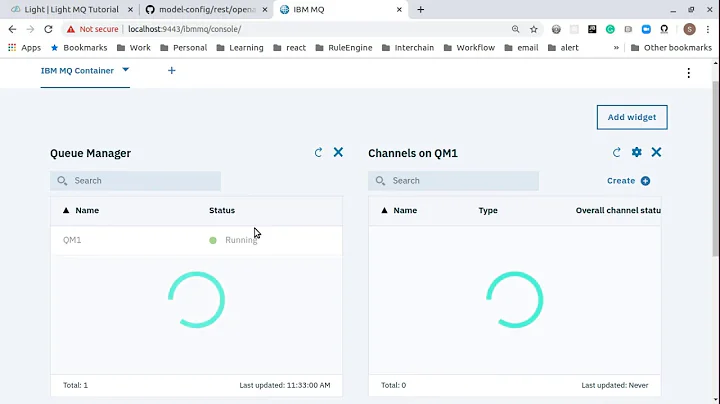Viewport: 720px width, 404px height.
Task: Refresh the Queue Manager widget
Action: tap(318, 152)
